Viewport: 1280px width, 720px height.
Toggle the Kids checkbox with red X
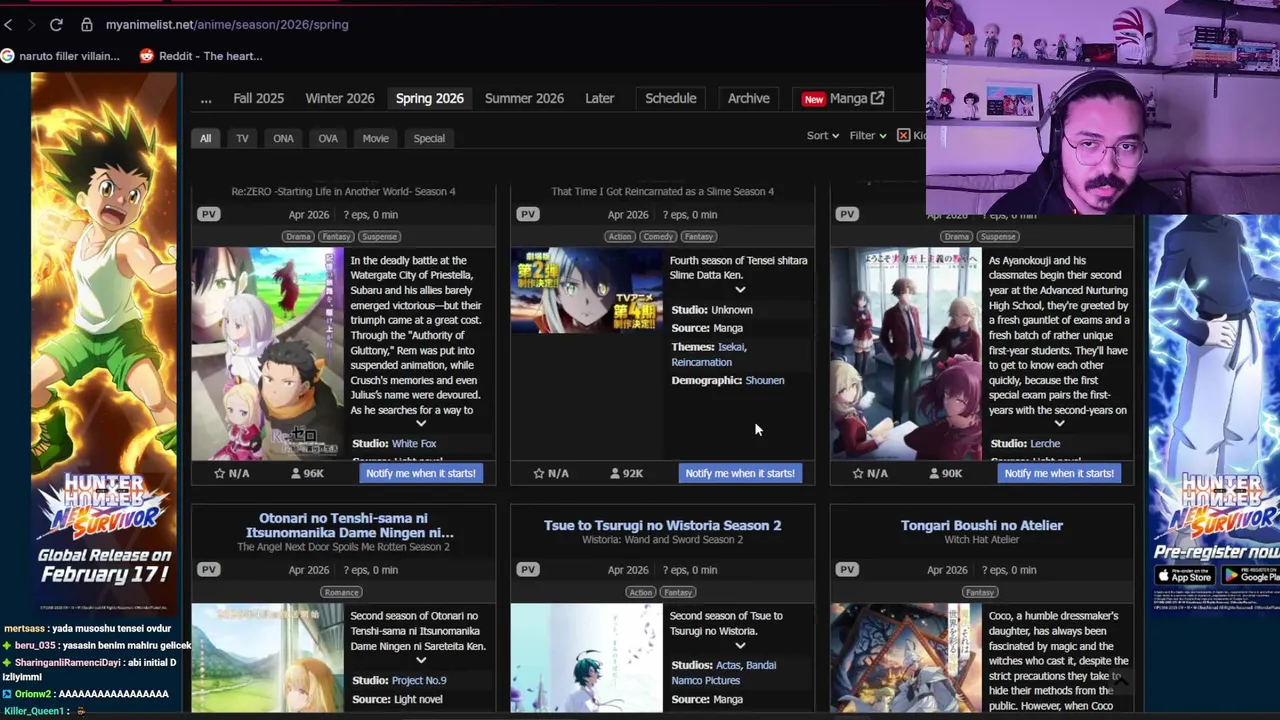903,136
